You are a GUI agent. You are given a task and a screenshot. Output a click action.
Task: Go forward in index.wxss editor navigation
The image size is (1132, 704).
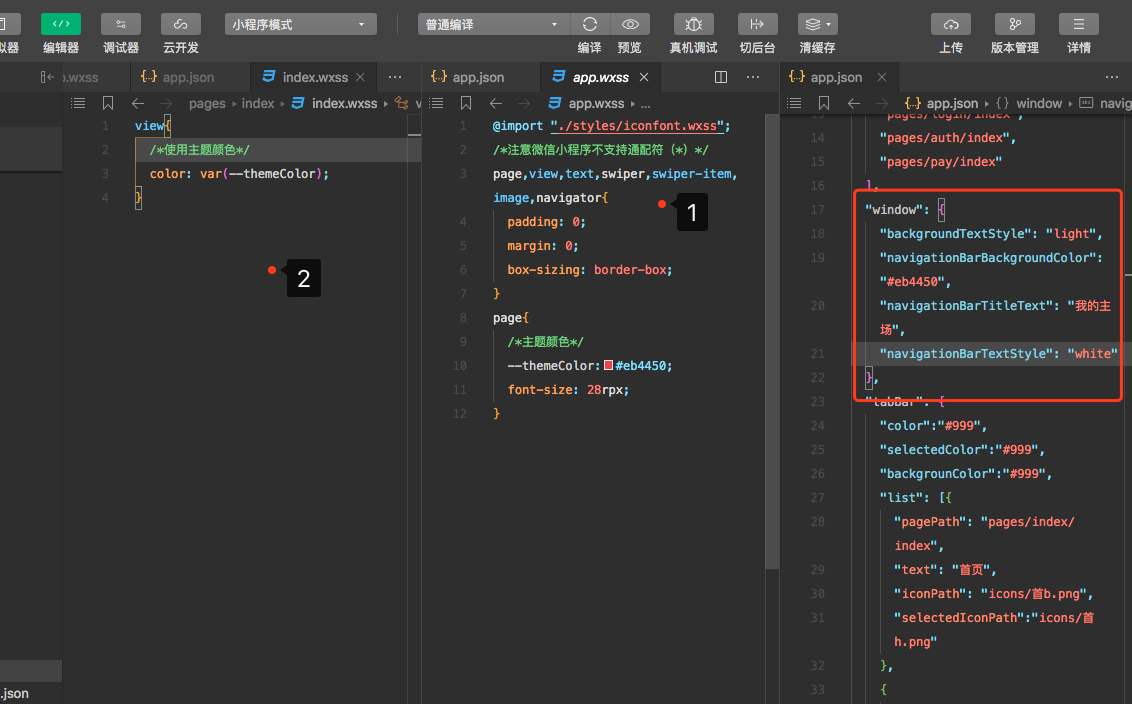tap(165, 103)
